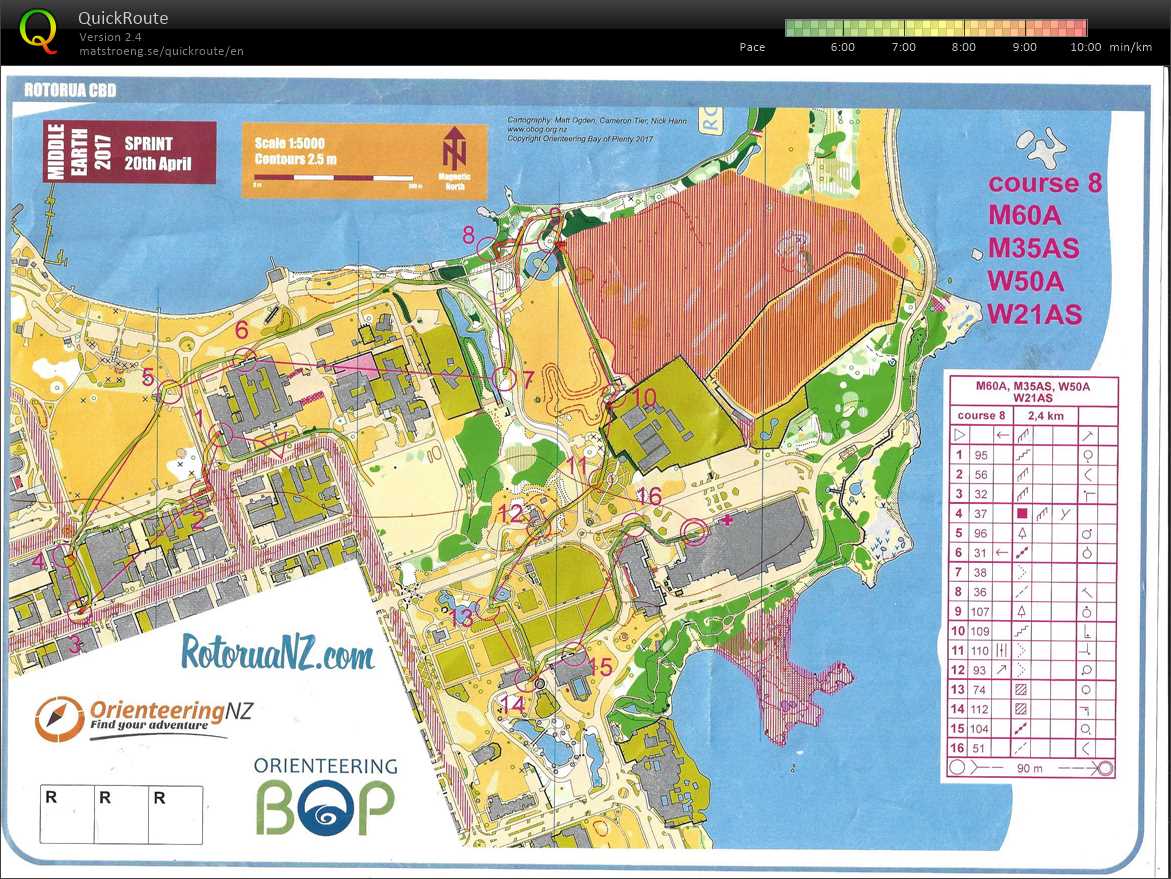The image size is (1171, 879).
Task: Click the QuickRoute Q logo icon
Action: coord(38,30)
